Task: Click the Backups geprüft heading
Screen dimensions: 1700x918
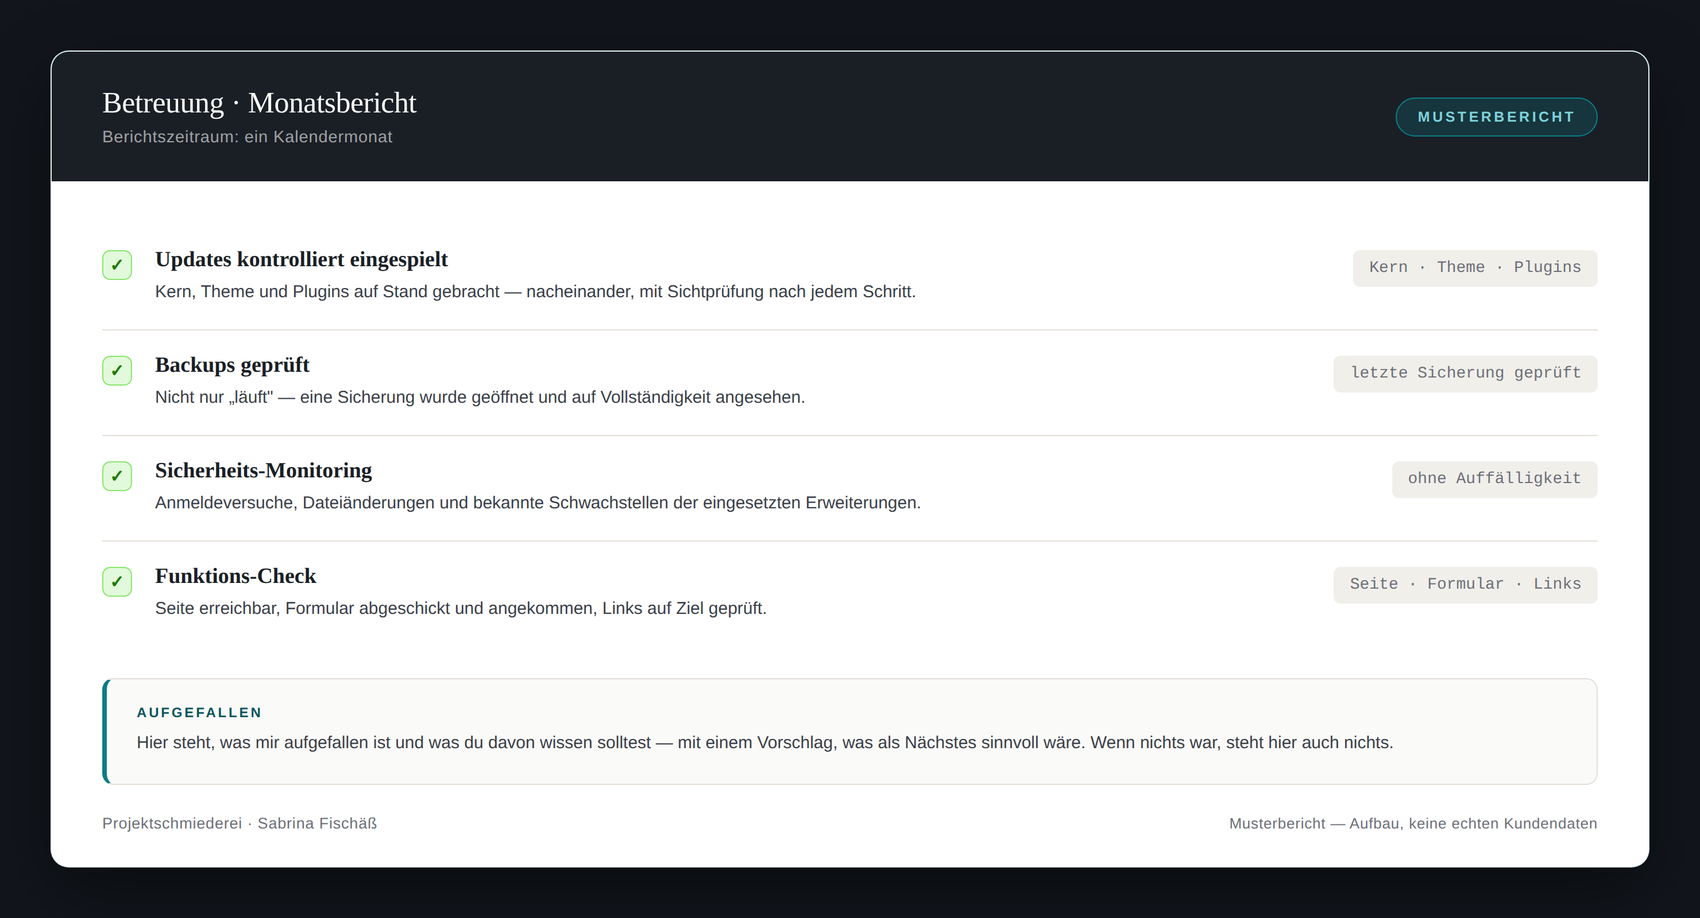Action: [232, 365]
